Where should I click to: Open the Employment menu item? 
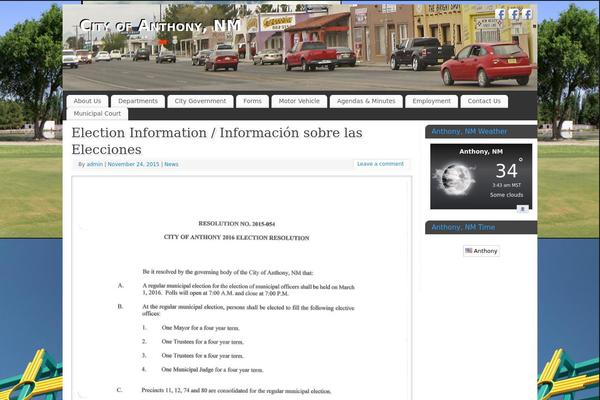tap(431, 101)
